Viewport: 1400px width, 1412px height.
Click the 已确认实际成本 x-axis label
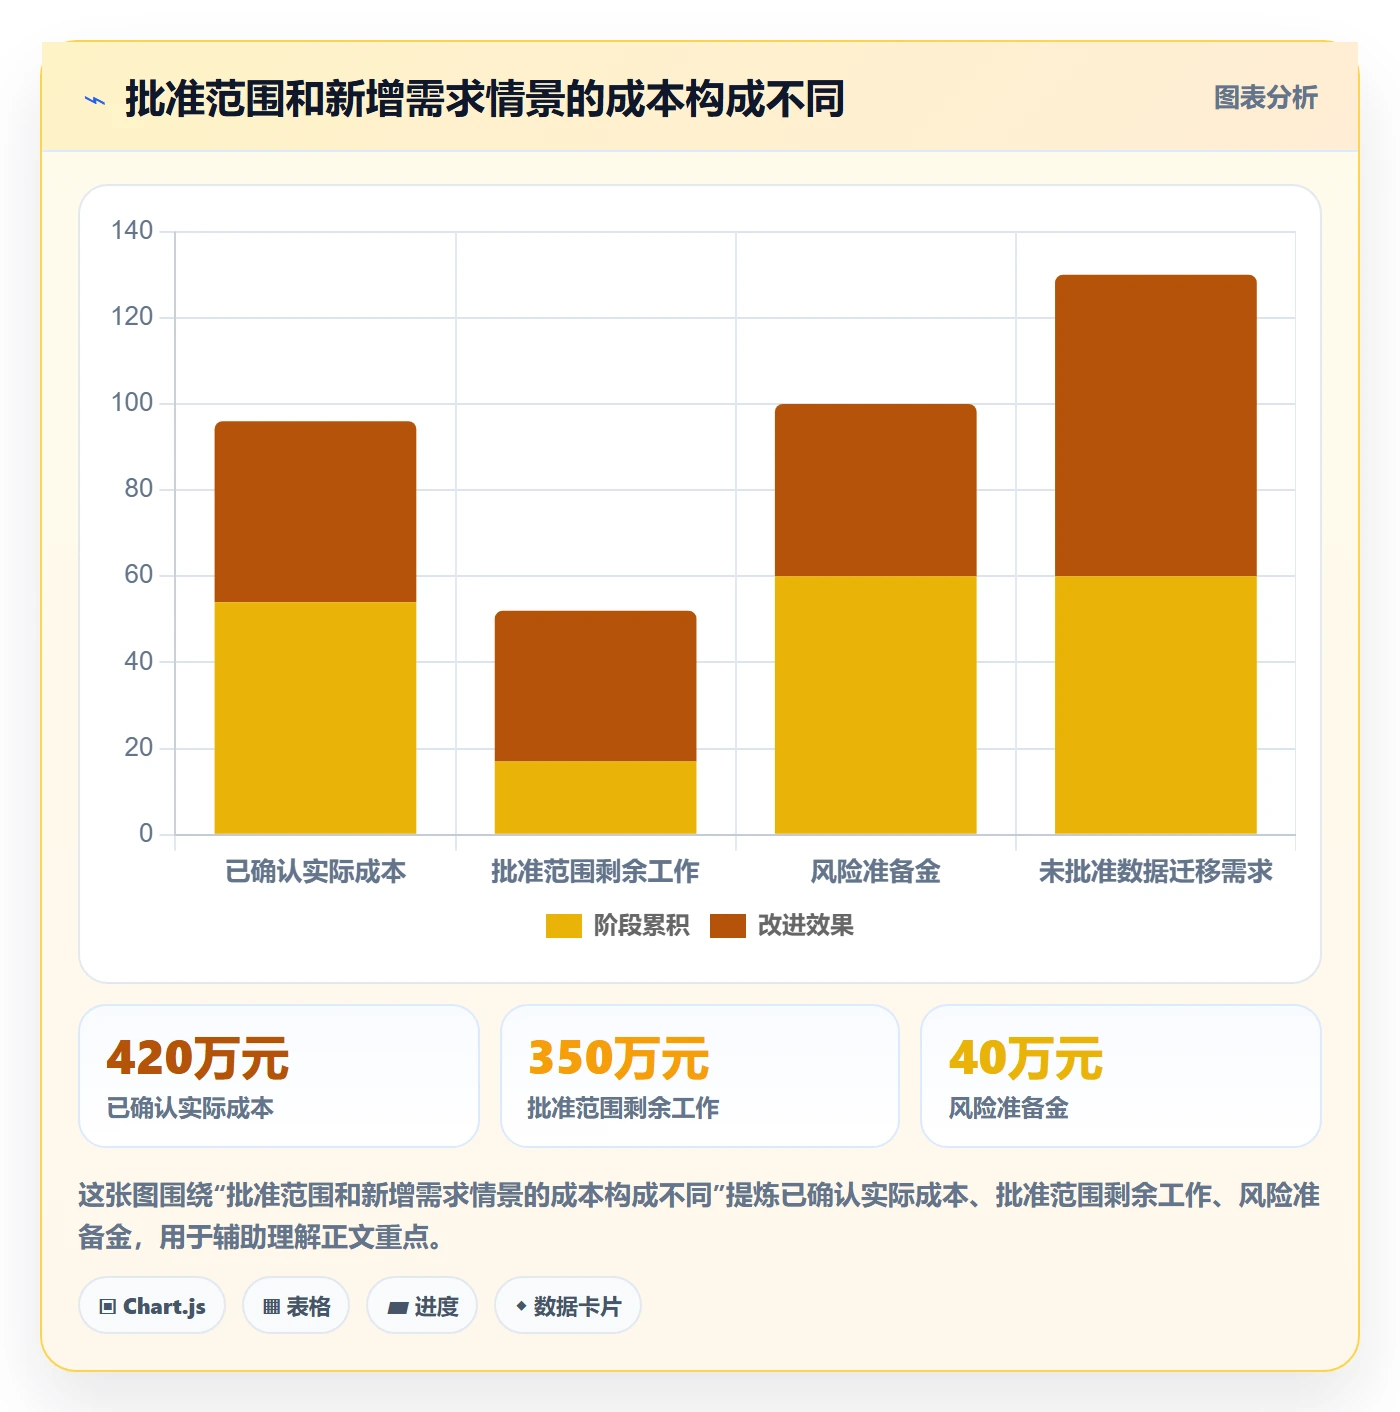click(315, 872)
